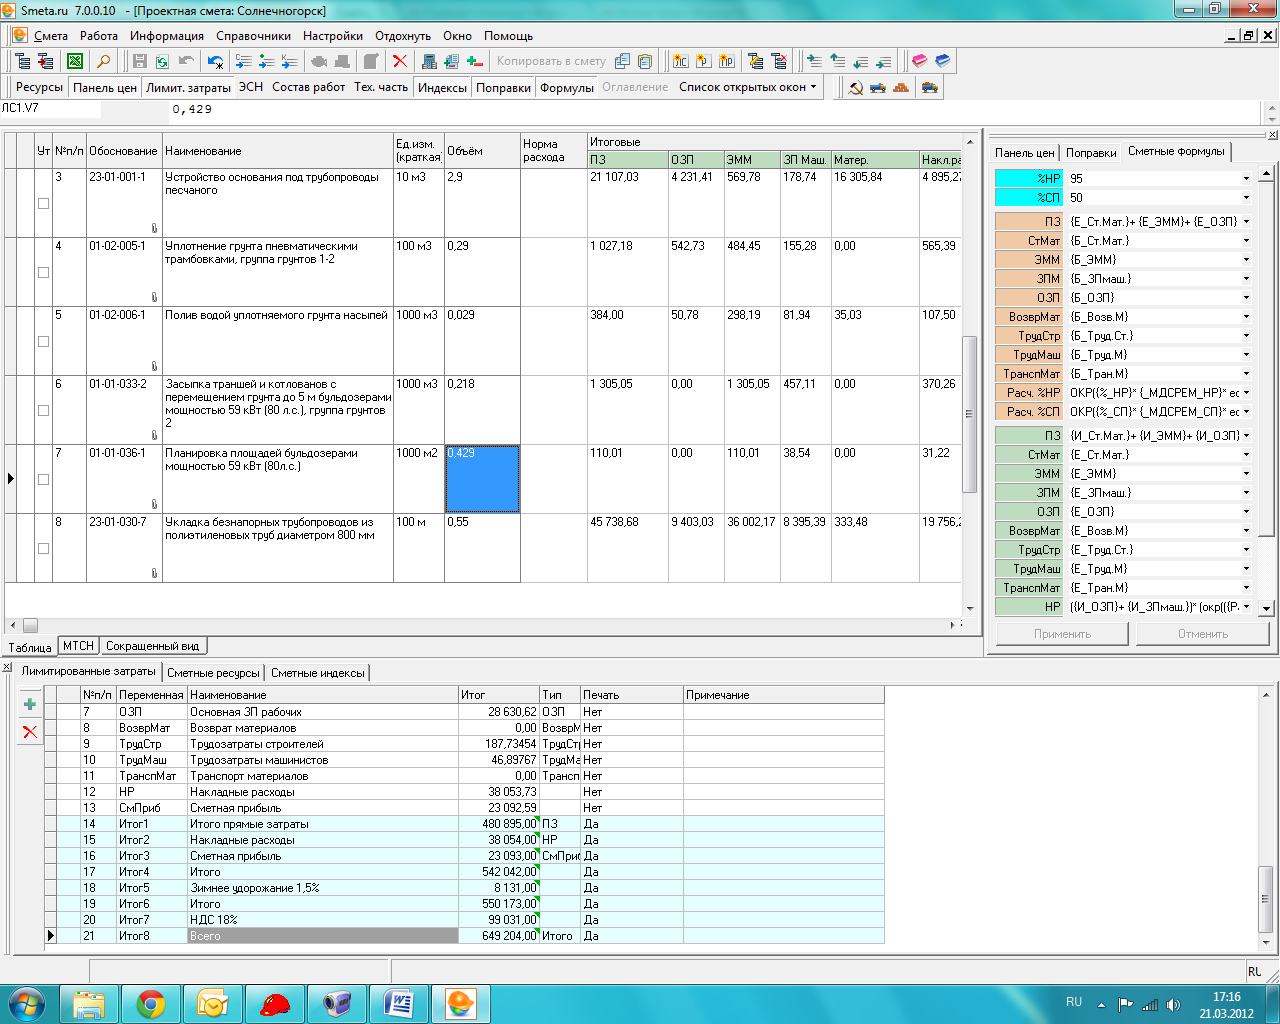Switch to the Поправки tab in right panel
1280x1024 pixels.
click(x=1091, y=153)
